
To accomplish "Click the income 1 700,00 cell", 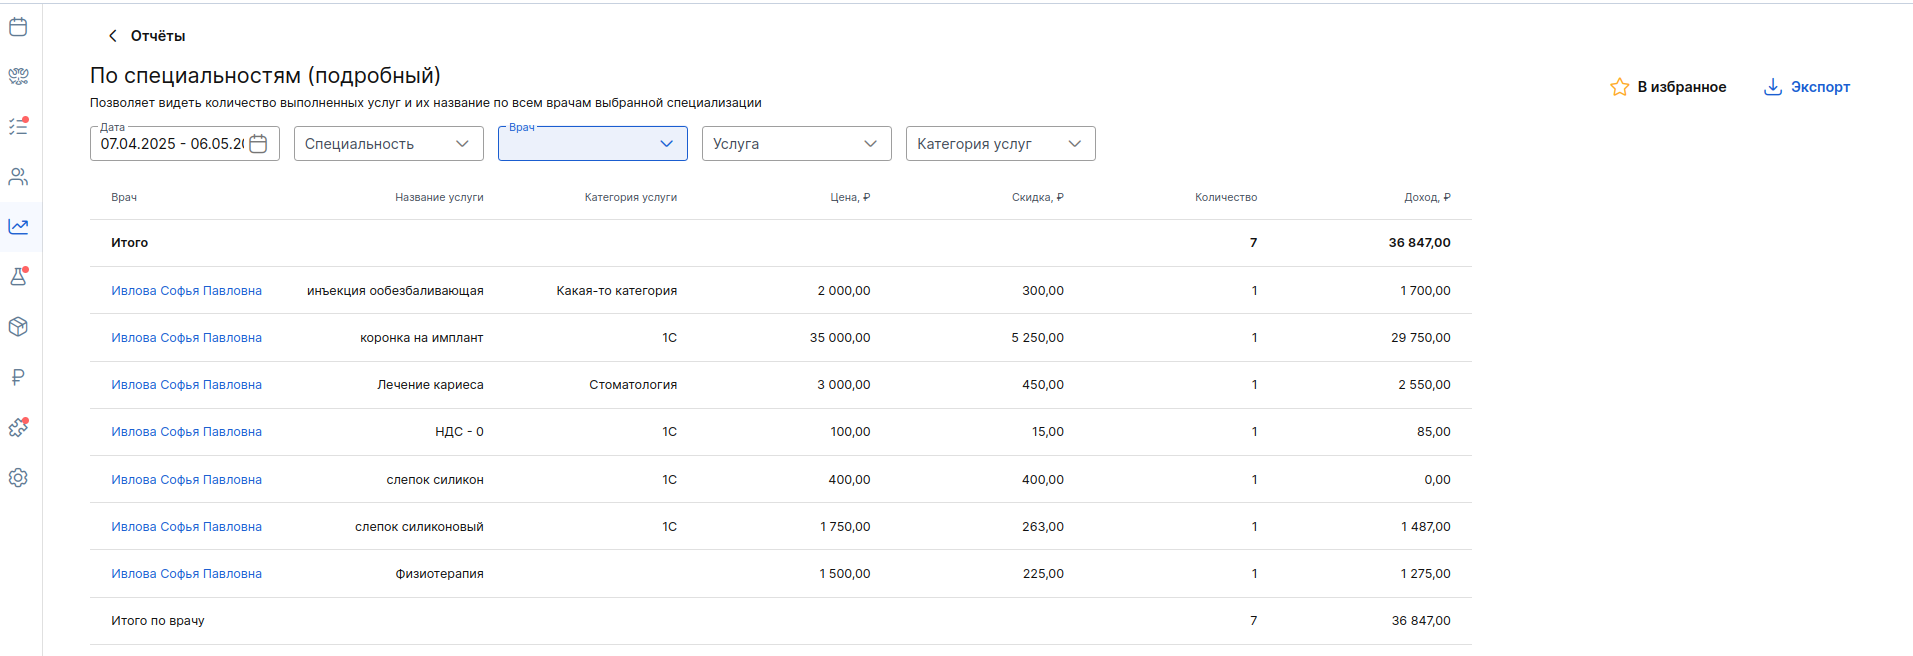I will 1425,291.
